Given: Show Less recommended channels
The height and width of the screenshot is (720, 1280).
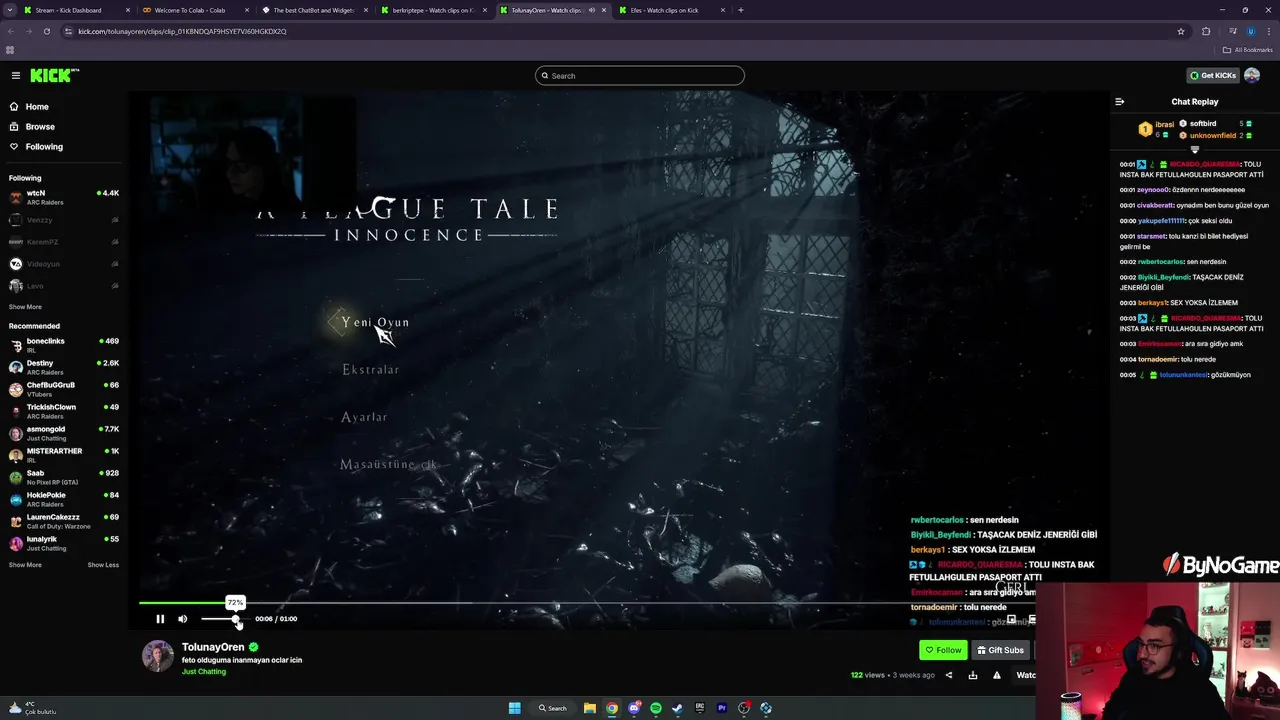Looking at the screenshot, I should [103, 565].
